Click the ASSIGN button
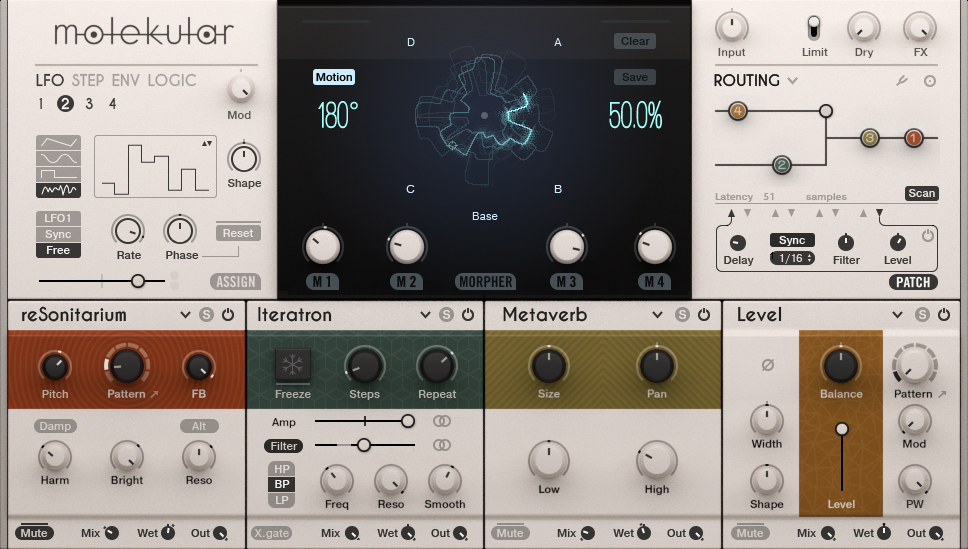 coord(235,282)
